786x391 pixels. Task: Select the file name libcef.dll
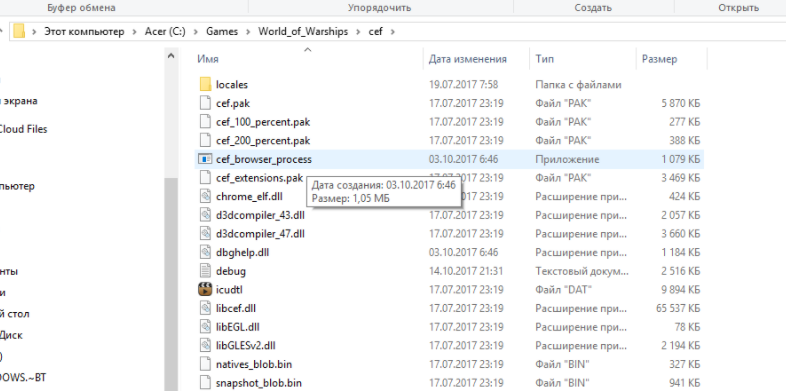click(x=236, y=308)
